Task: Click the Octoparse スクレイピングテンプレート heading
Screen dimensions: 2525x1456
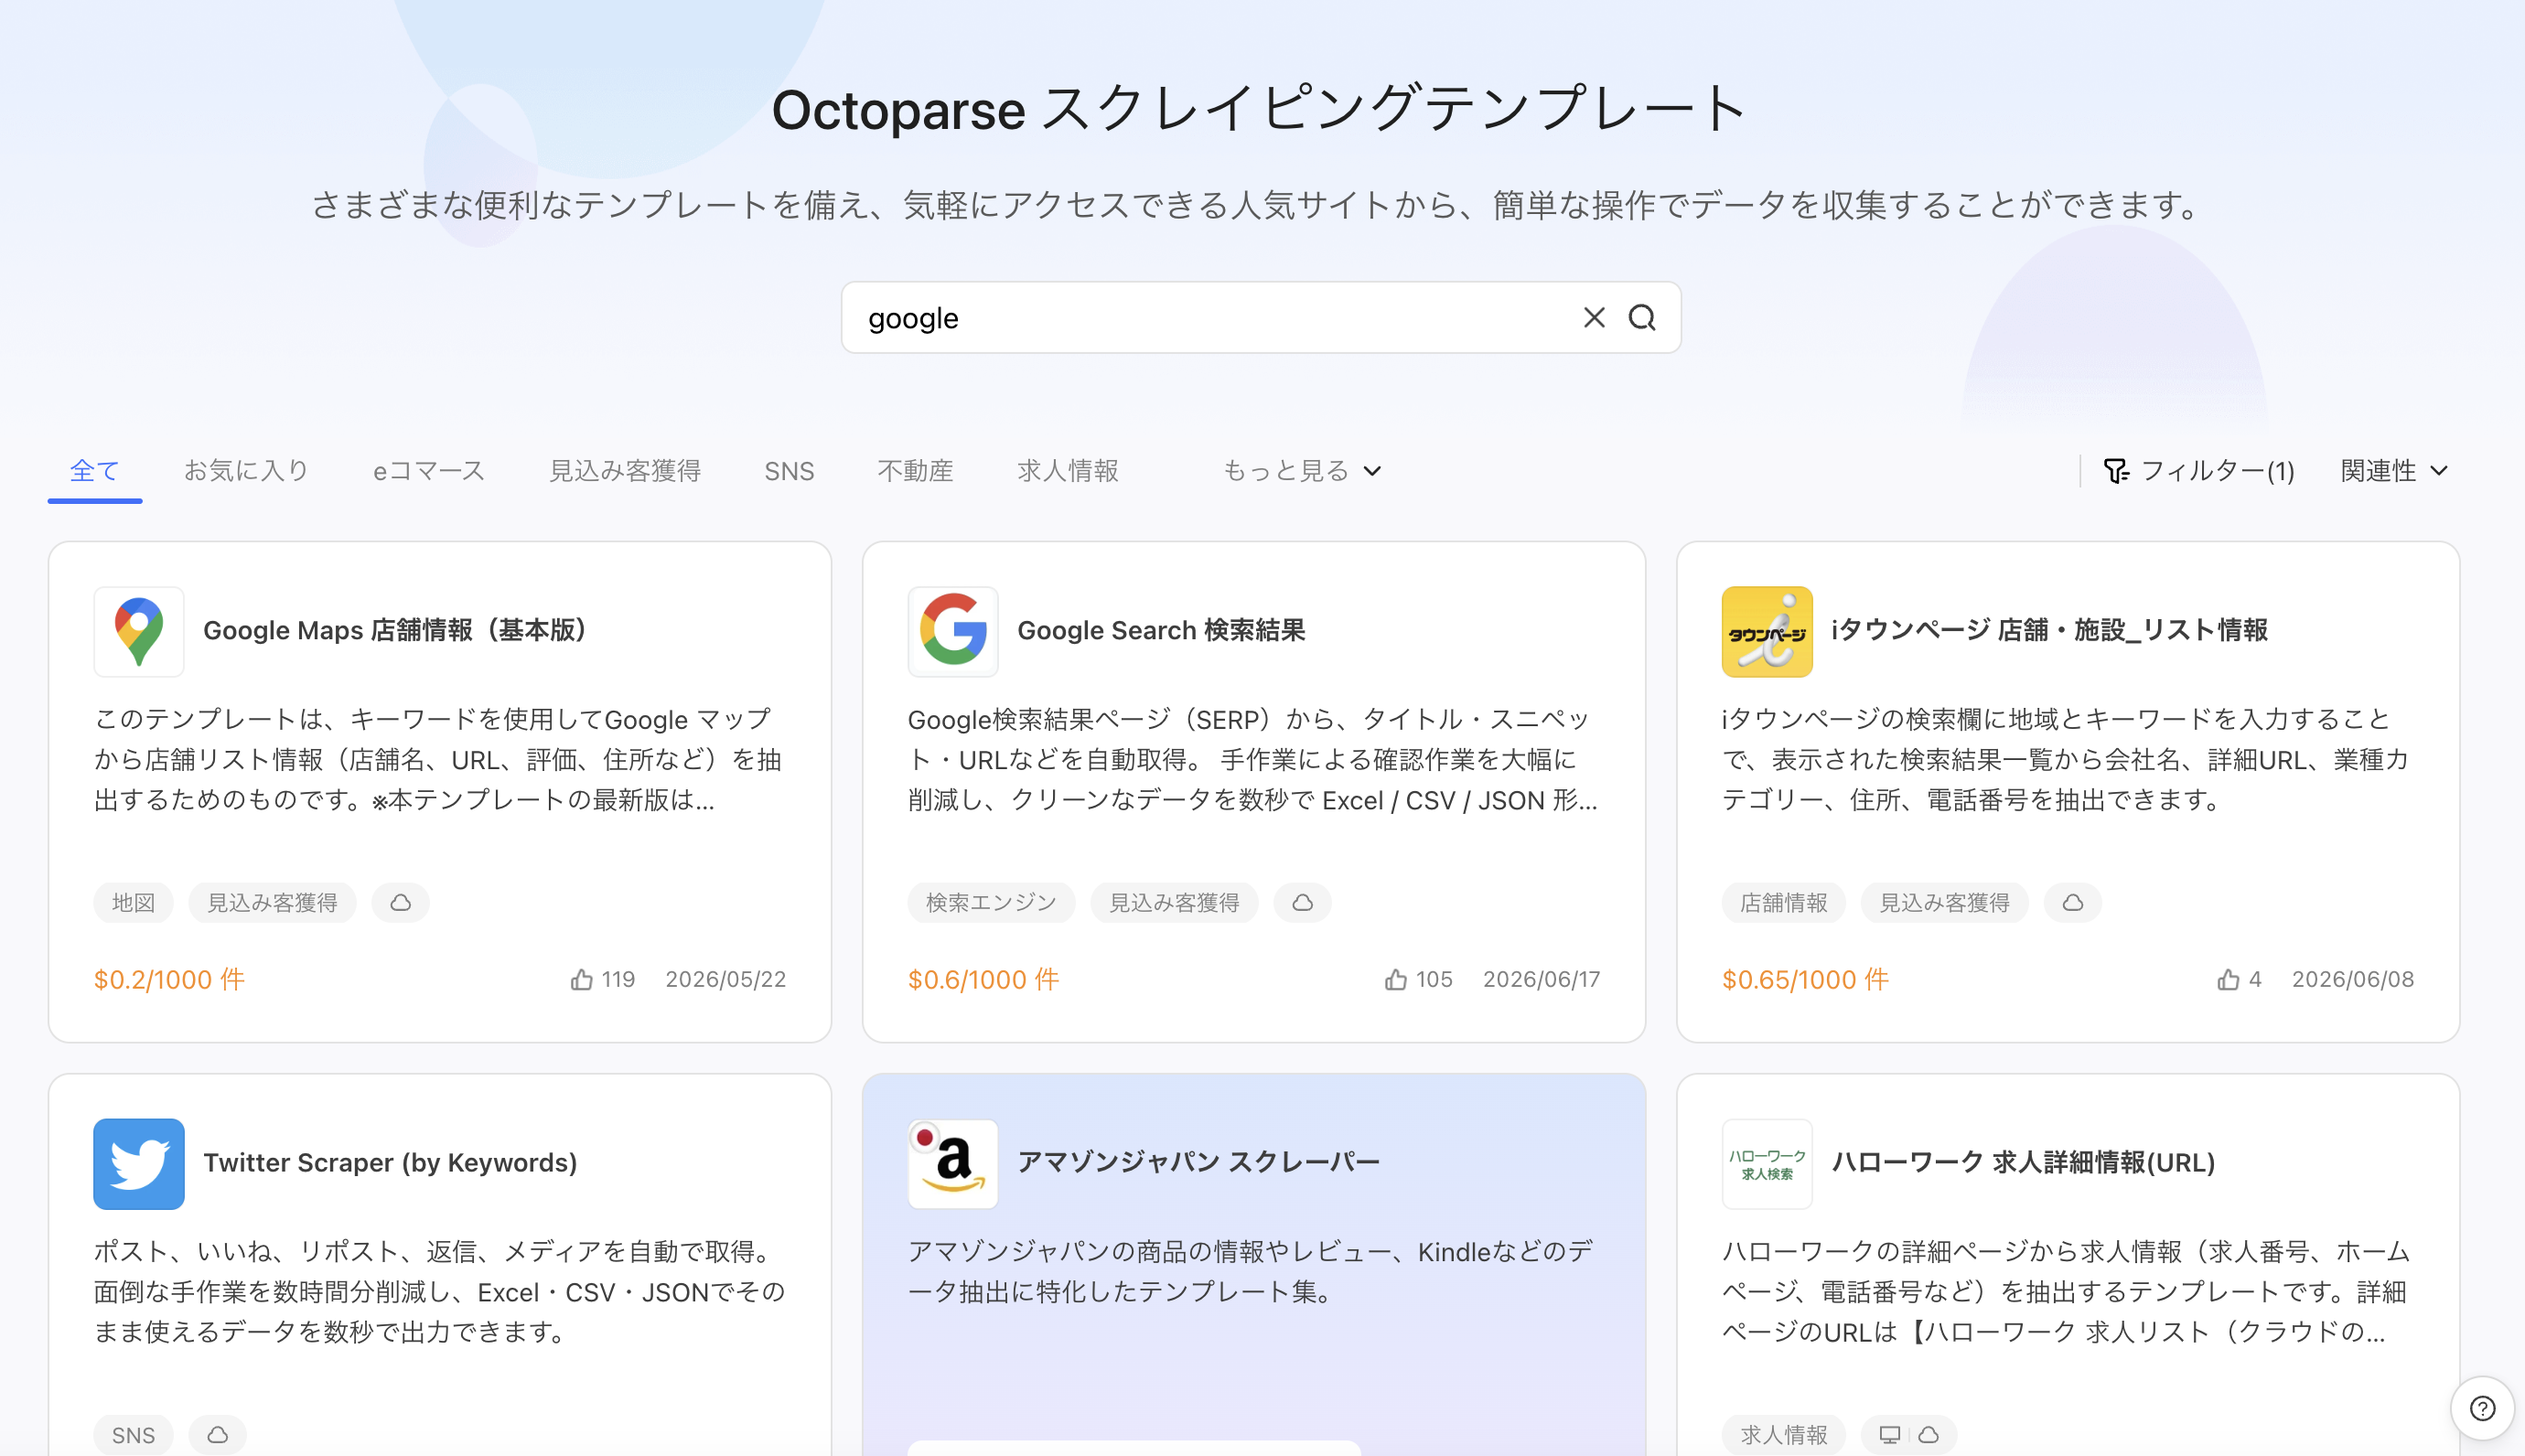Action: [x=1260, y=108]
